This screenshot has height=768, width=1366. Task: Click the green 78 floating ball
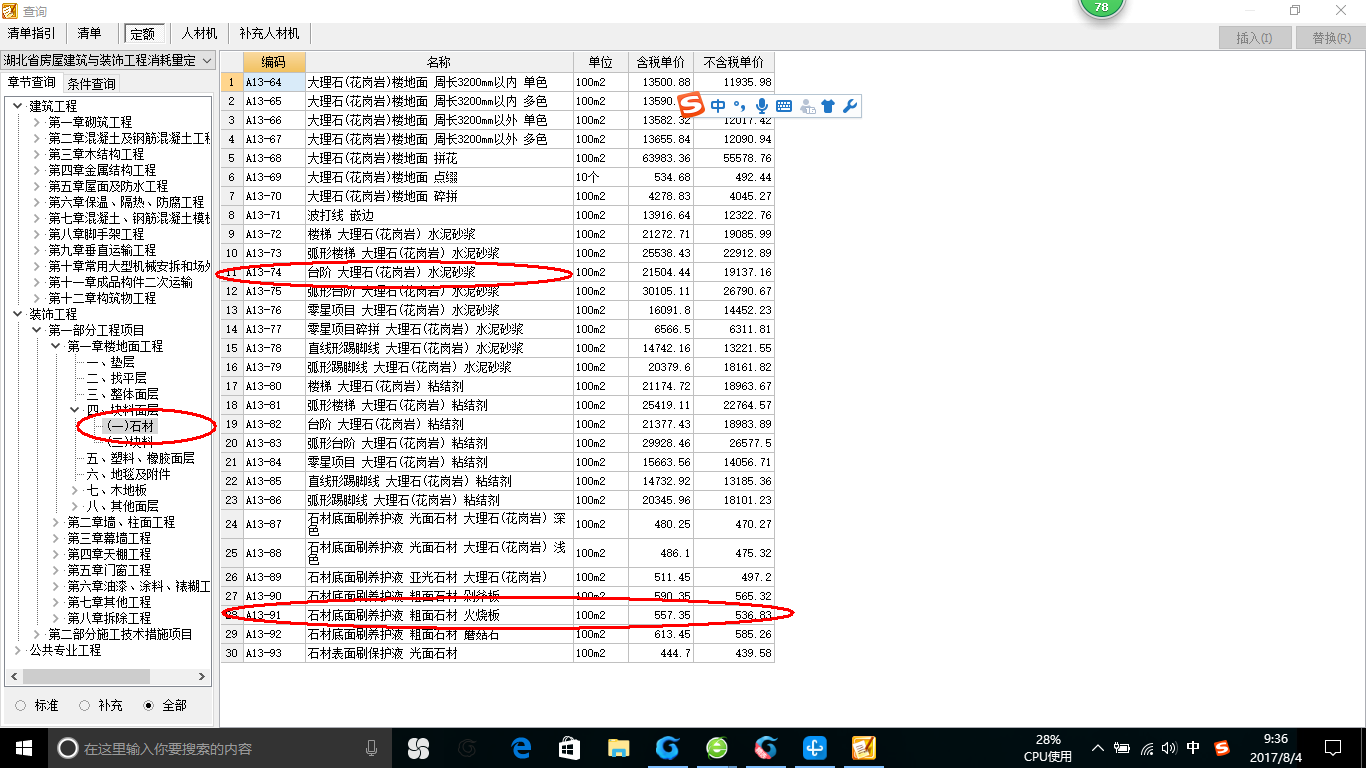[1102, 7]
